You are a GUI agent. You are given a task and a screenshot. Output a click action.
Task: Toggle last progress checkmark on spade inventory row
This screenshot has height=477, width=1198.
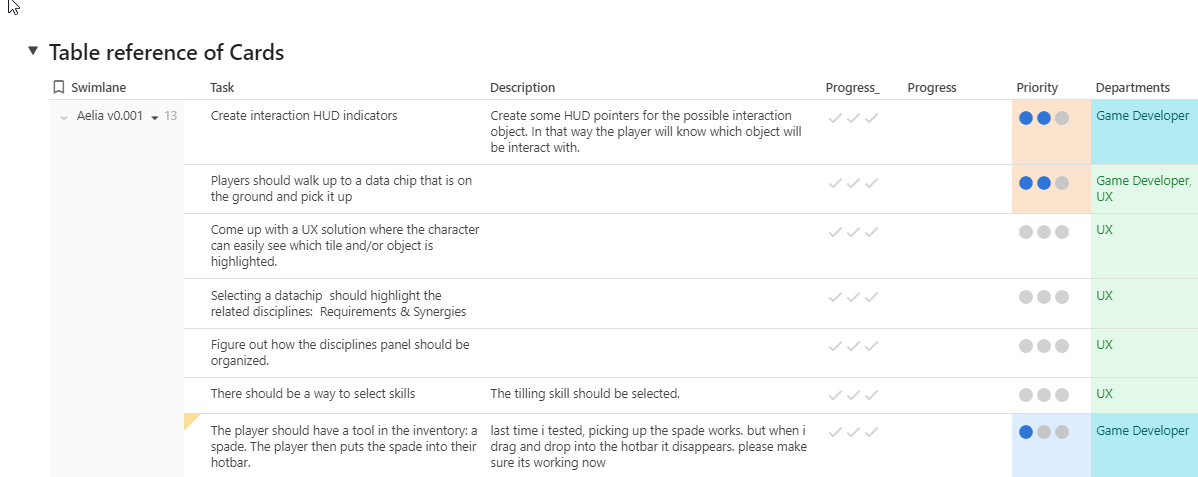pyautogui.click(x=872, y=433)
